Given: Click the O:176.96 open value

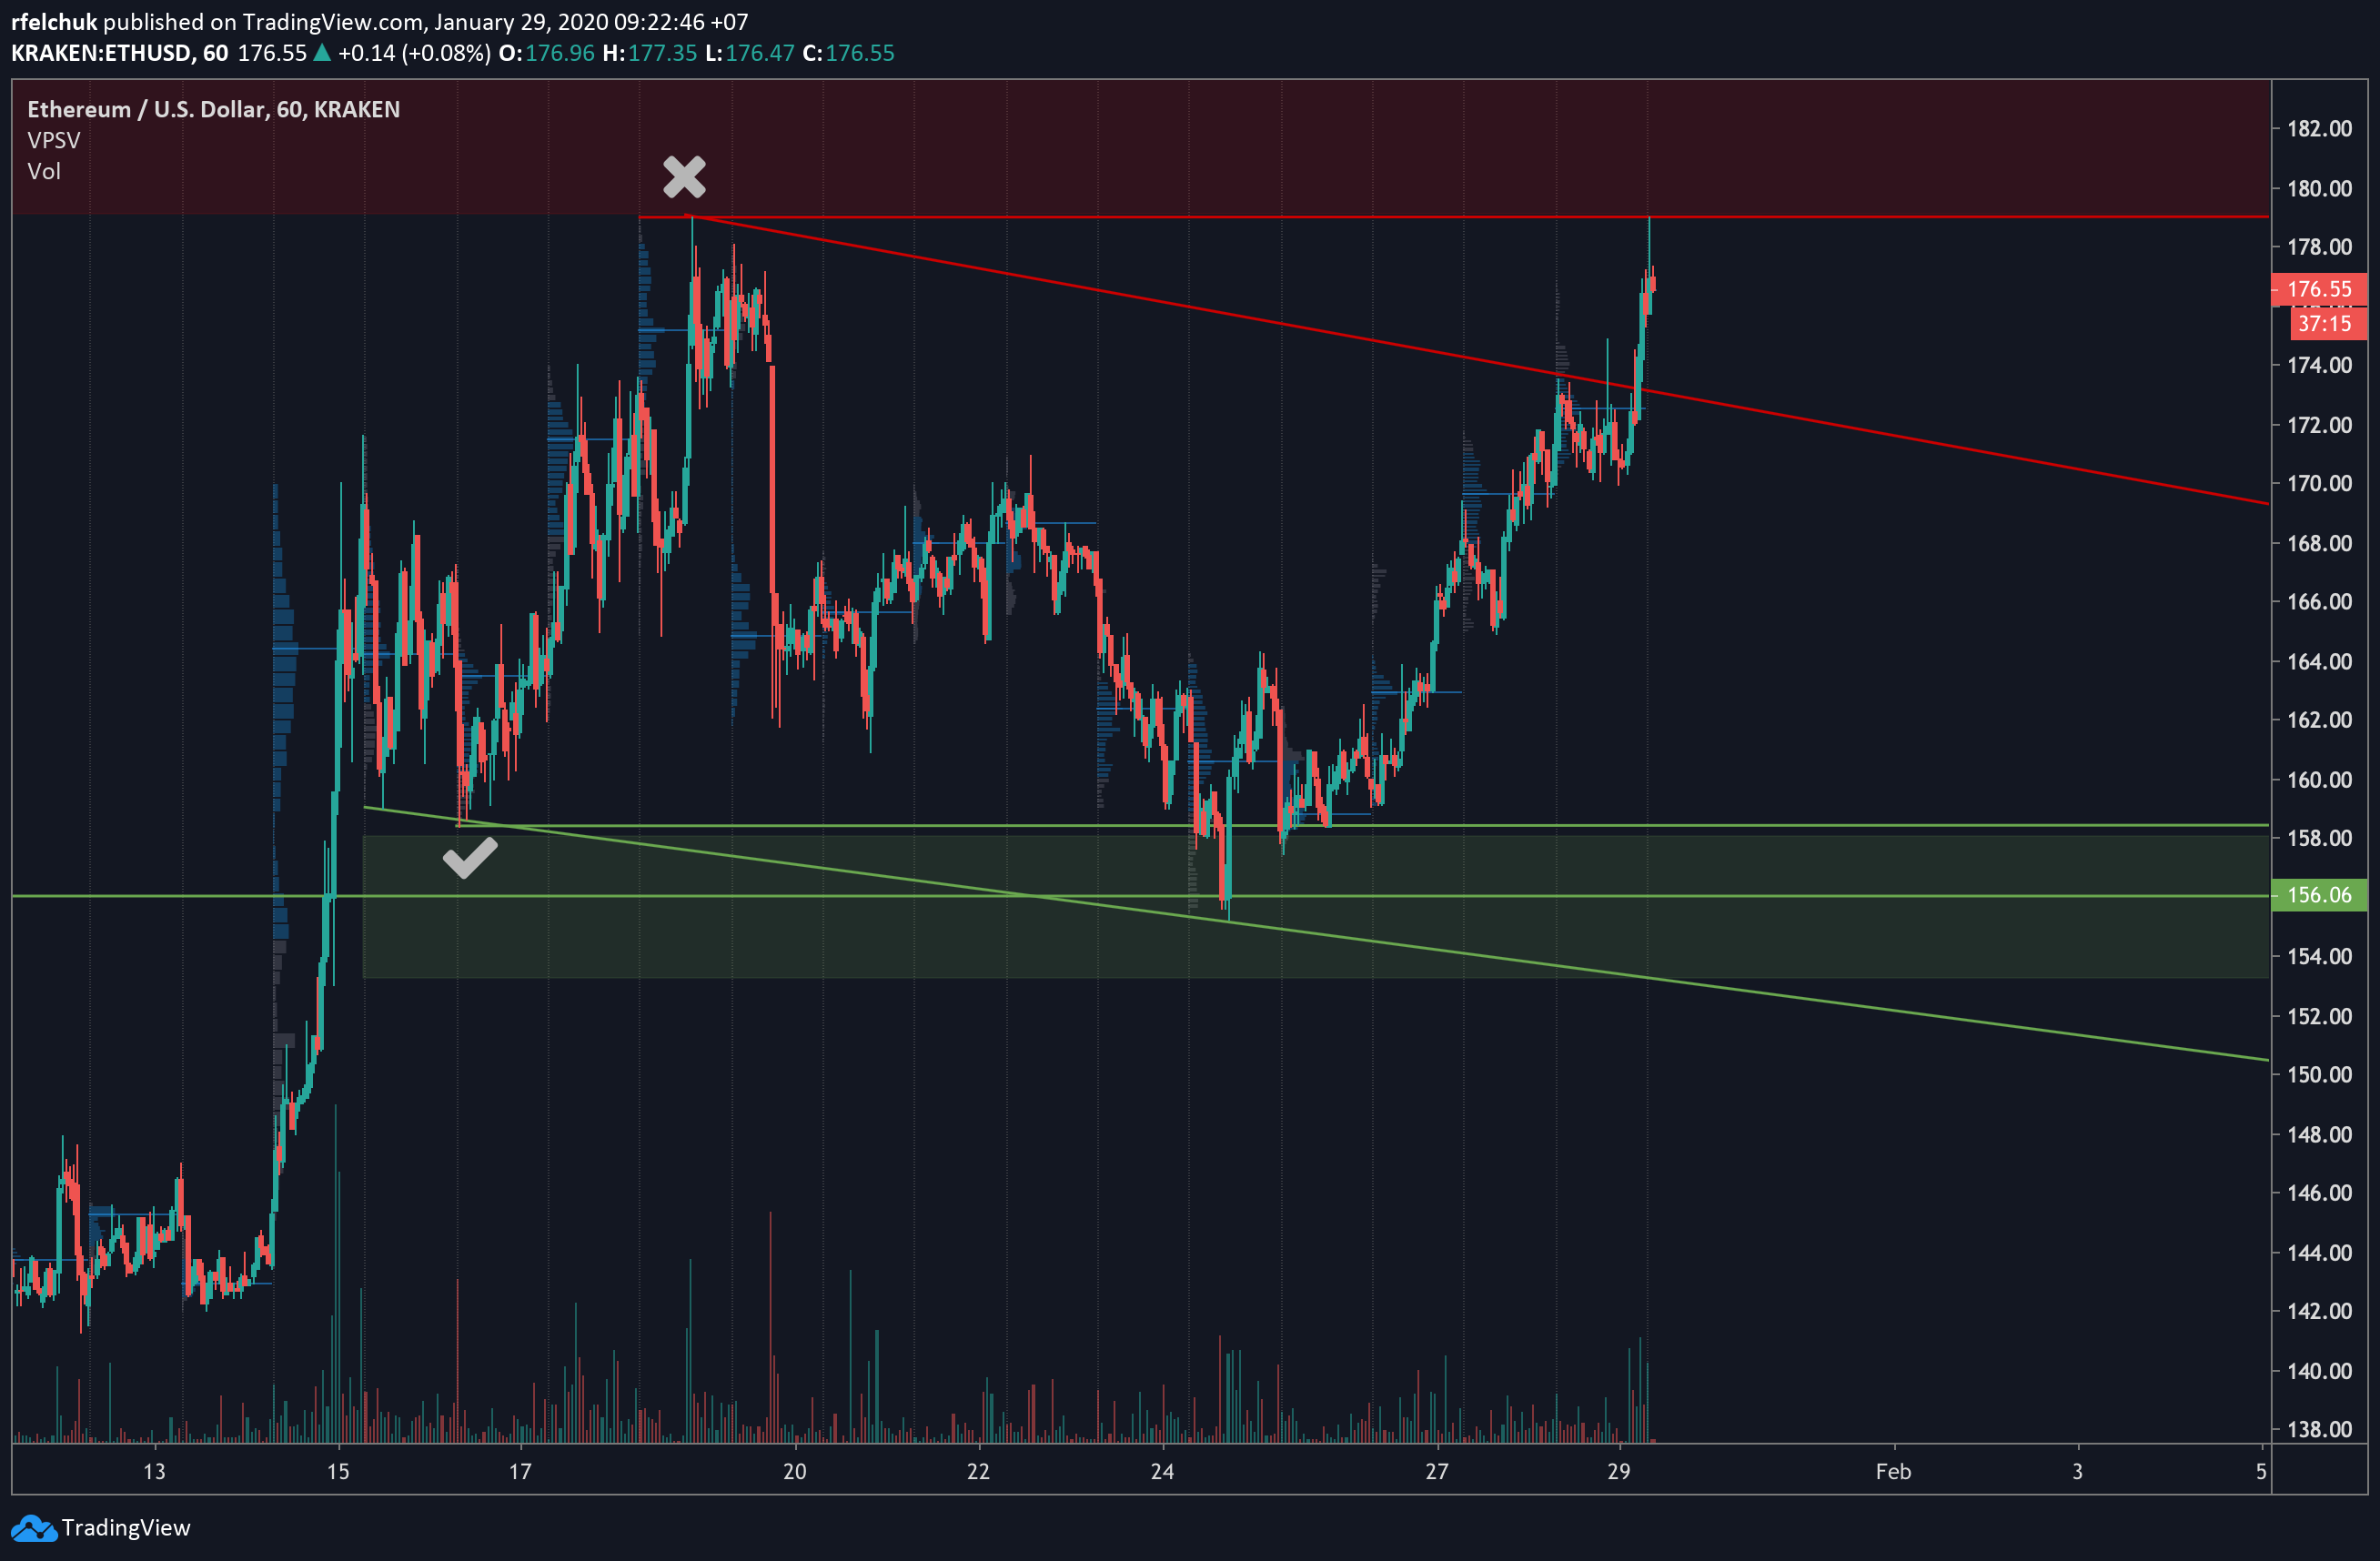Looking at the screenshot, I should coord(546,53).
